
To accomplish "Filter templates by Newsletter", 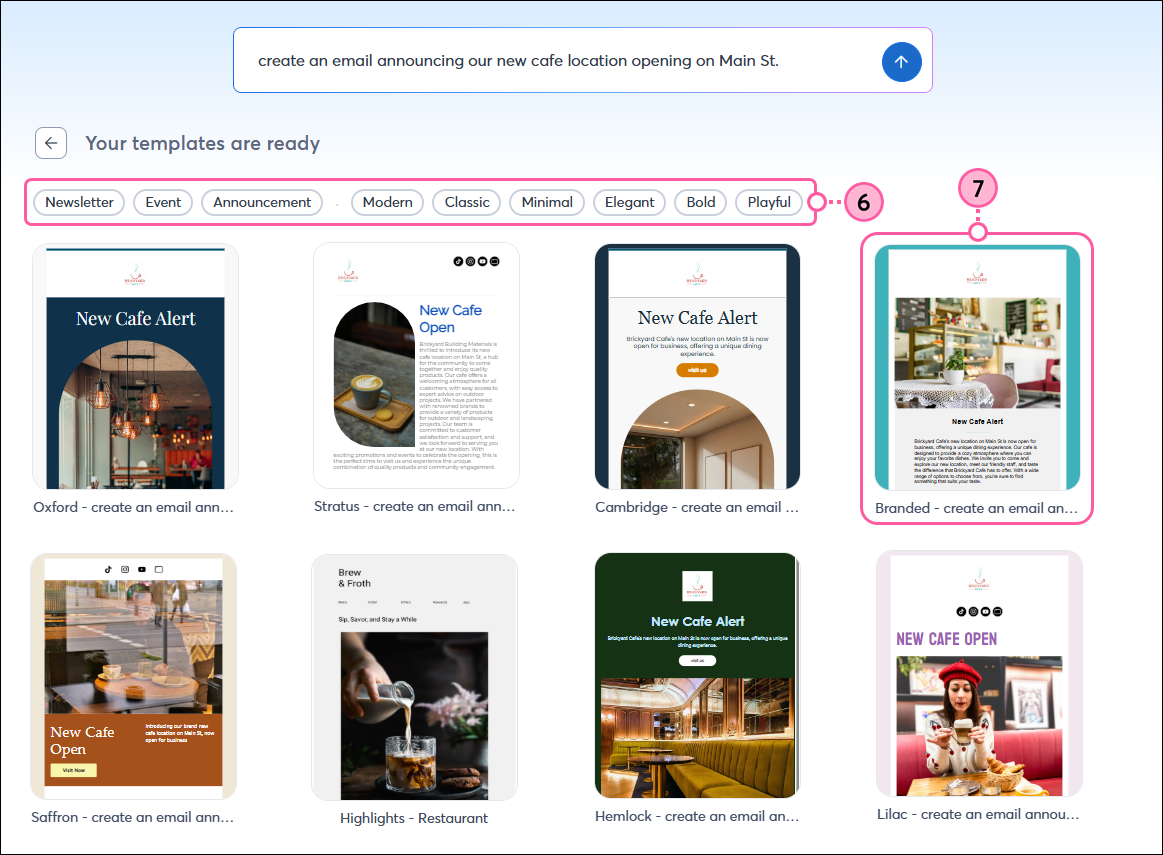I will click(x=79, y=202).
